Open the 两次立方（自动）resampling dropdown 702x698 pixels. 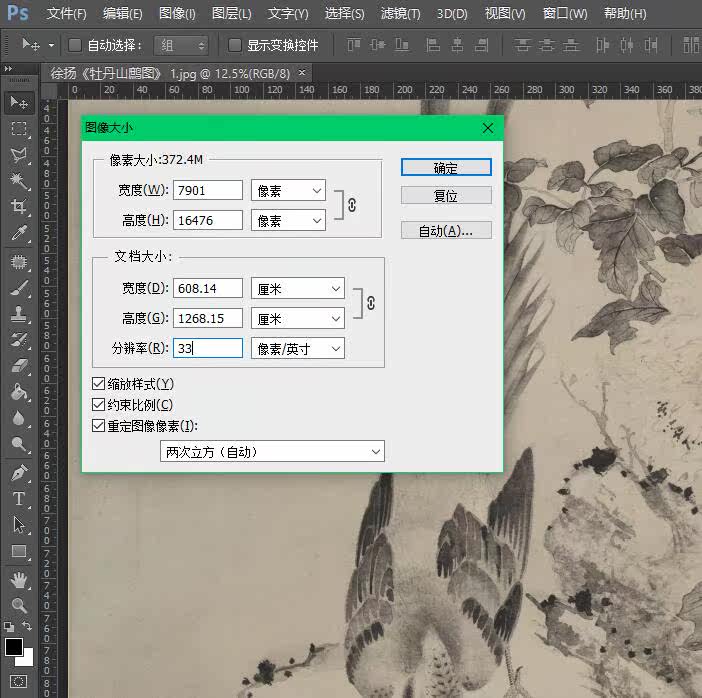pos(272,451)
